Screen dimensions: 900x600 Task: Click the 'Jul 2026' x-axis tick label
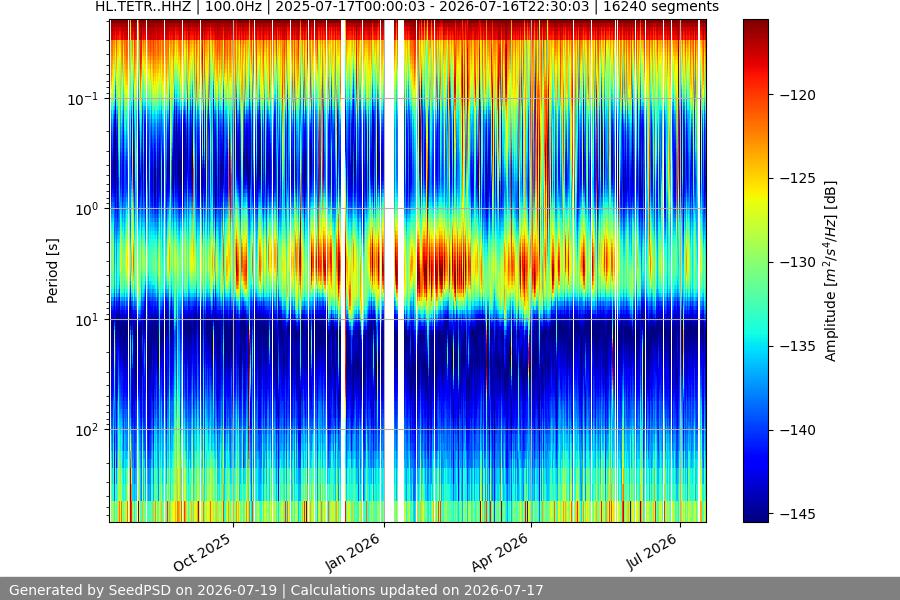(x=651, y=552)
